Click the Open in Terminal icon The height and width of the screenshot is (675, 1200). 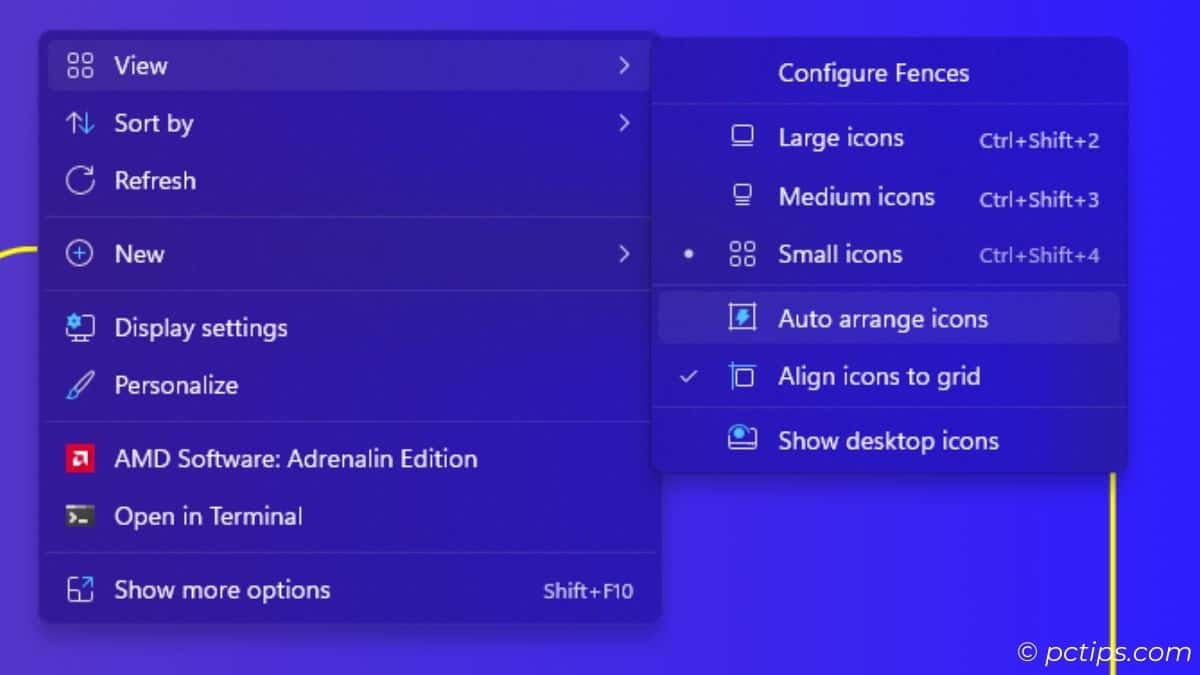click(80, 516)
